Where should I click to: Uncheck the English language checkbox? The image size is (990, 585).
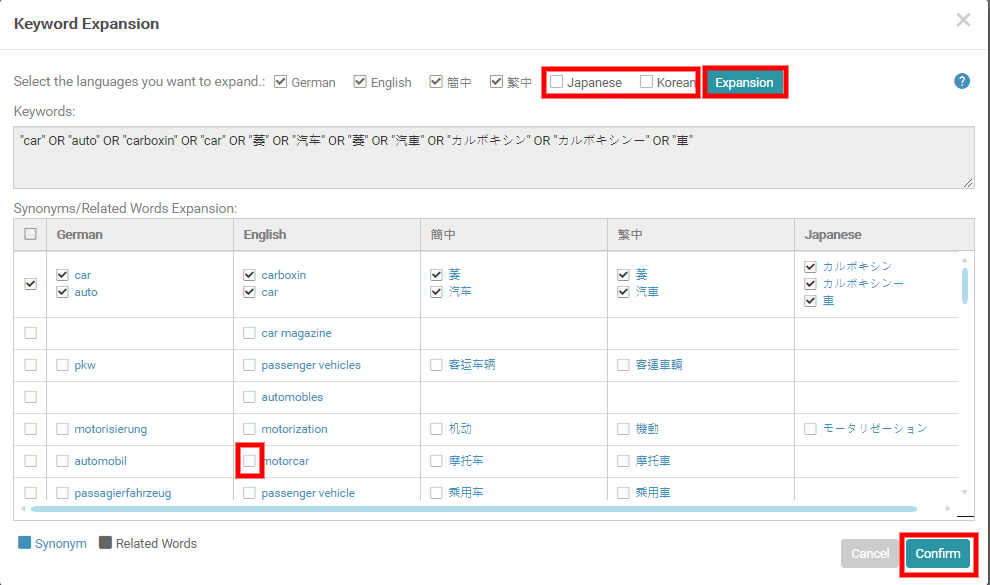[360, 81]
